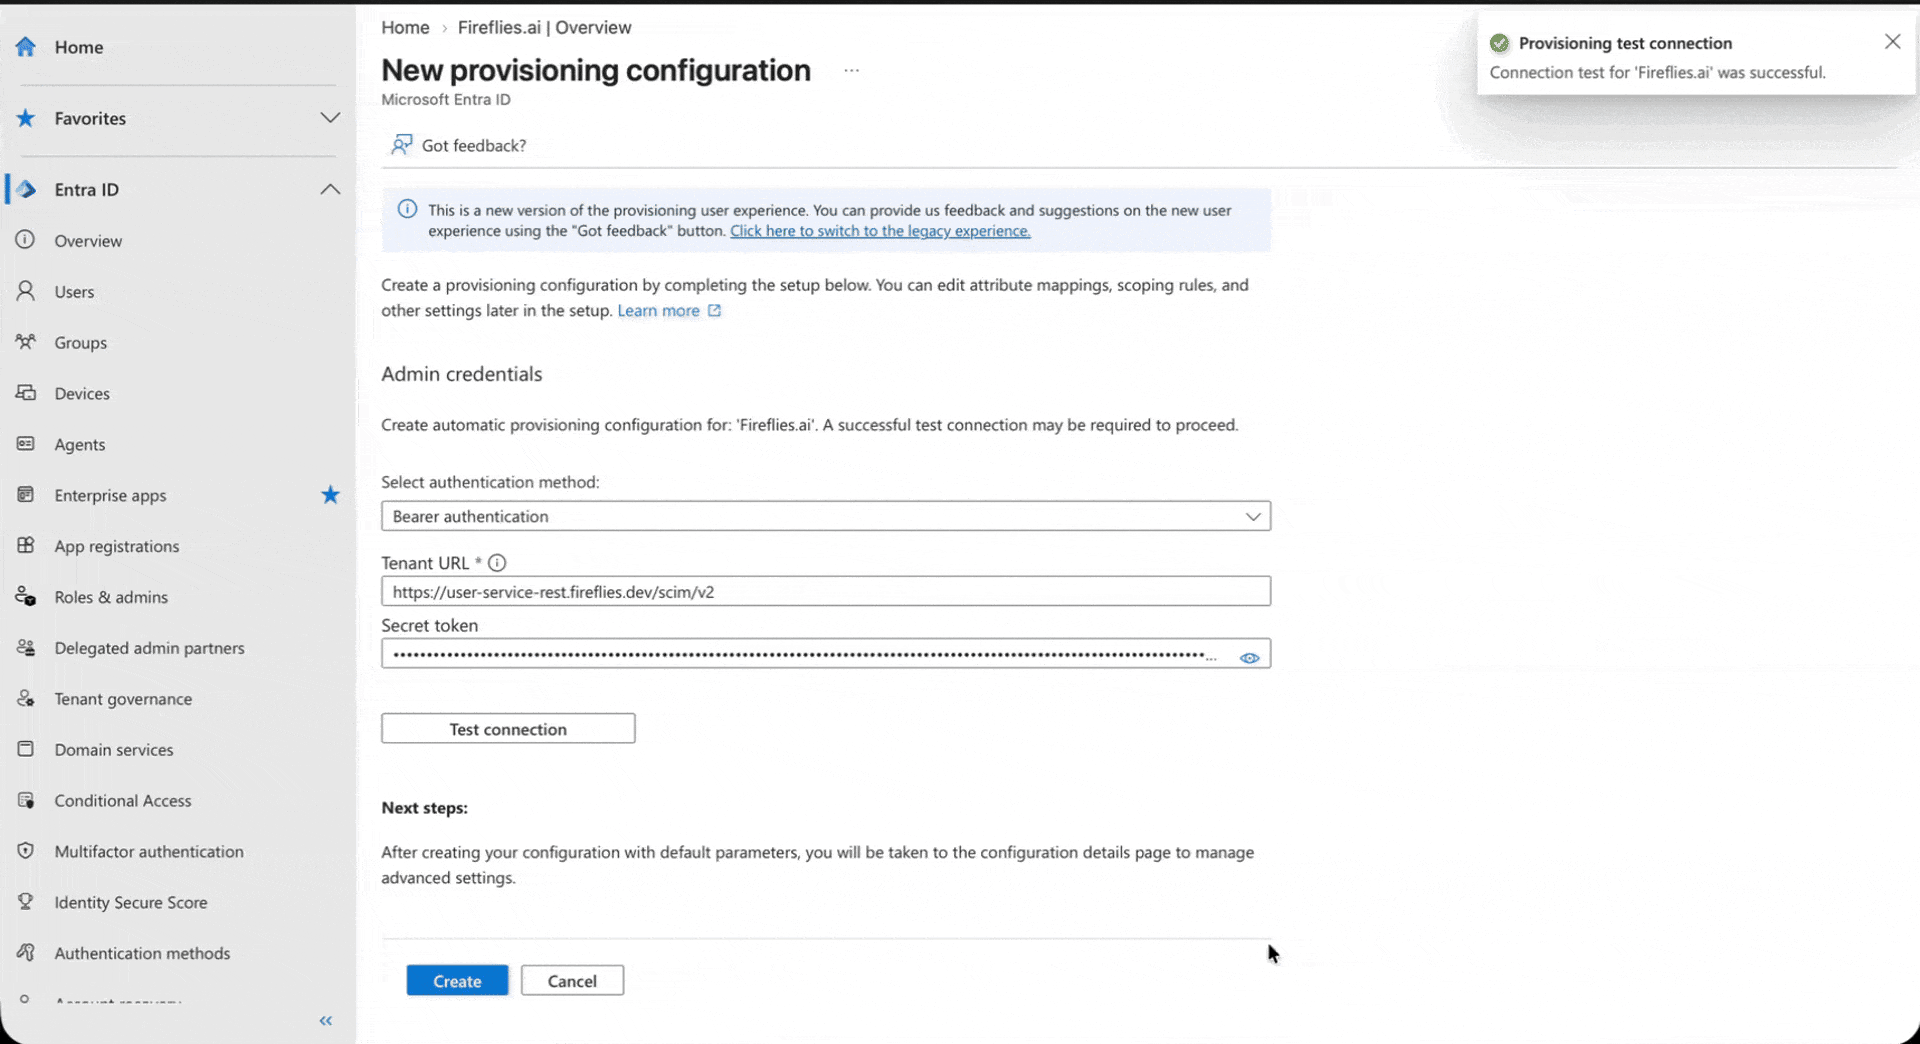Click the Users person icon
Image resolution: width=1920 pixels, height=1044 pixels.
click(x=26, y=291)
